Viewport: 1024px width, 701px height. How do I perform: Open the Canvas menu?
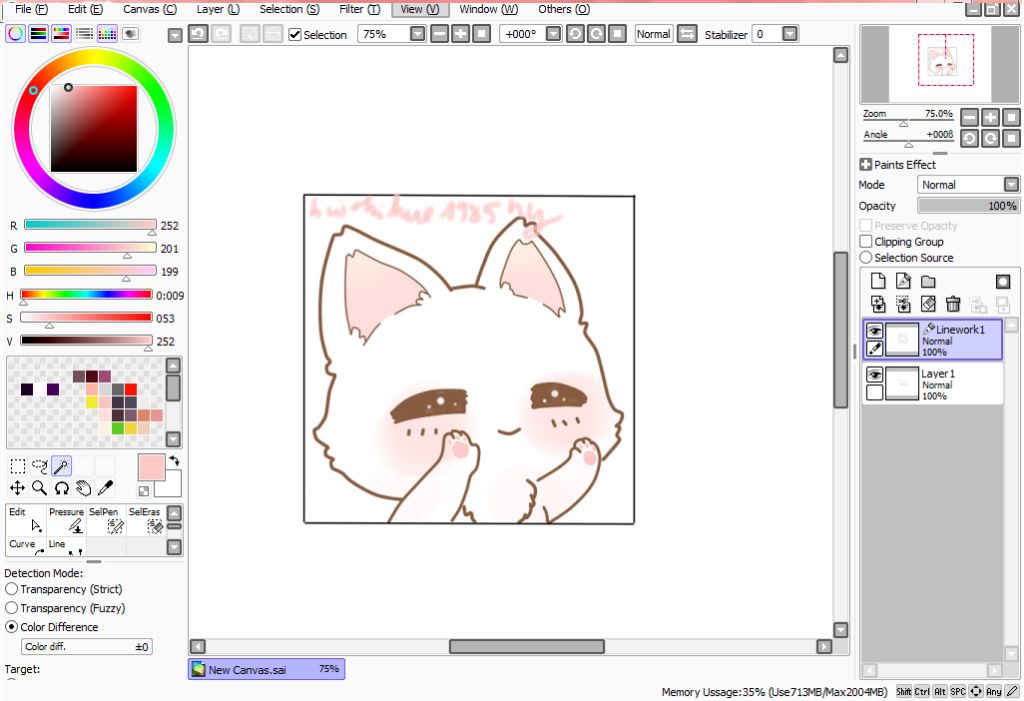pos(150,9)
